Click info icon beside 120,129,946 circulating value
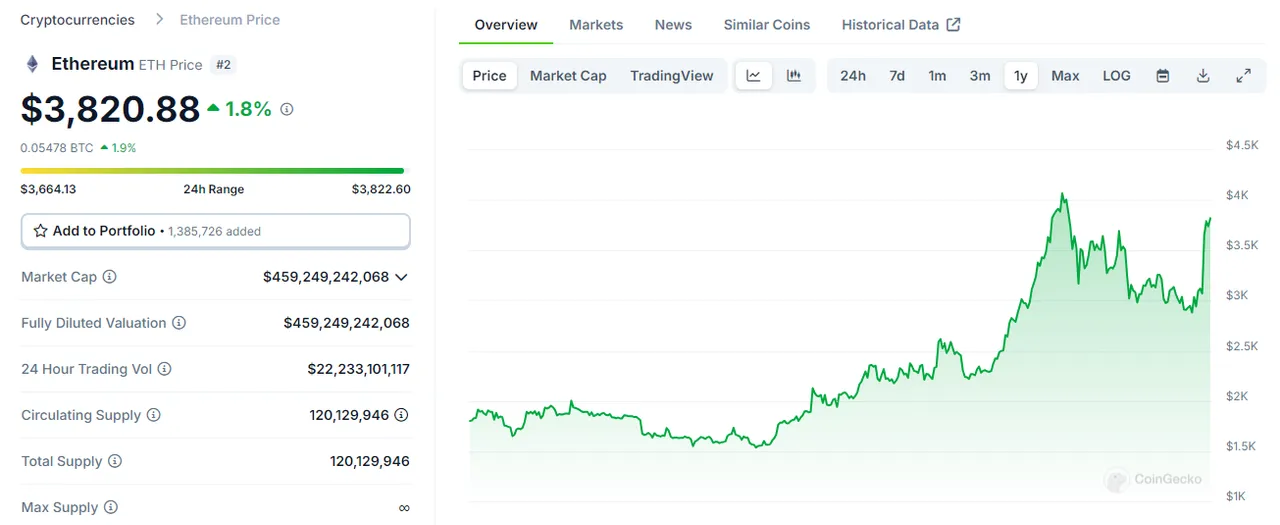The width and height of the screenshot is (1280, 525). pos(401,415)
